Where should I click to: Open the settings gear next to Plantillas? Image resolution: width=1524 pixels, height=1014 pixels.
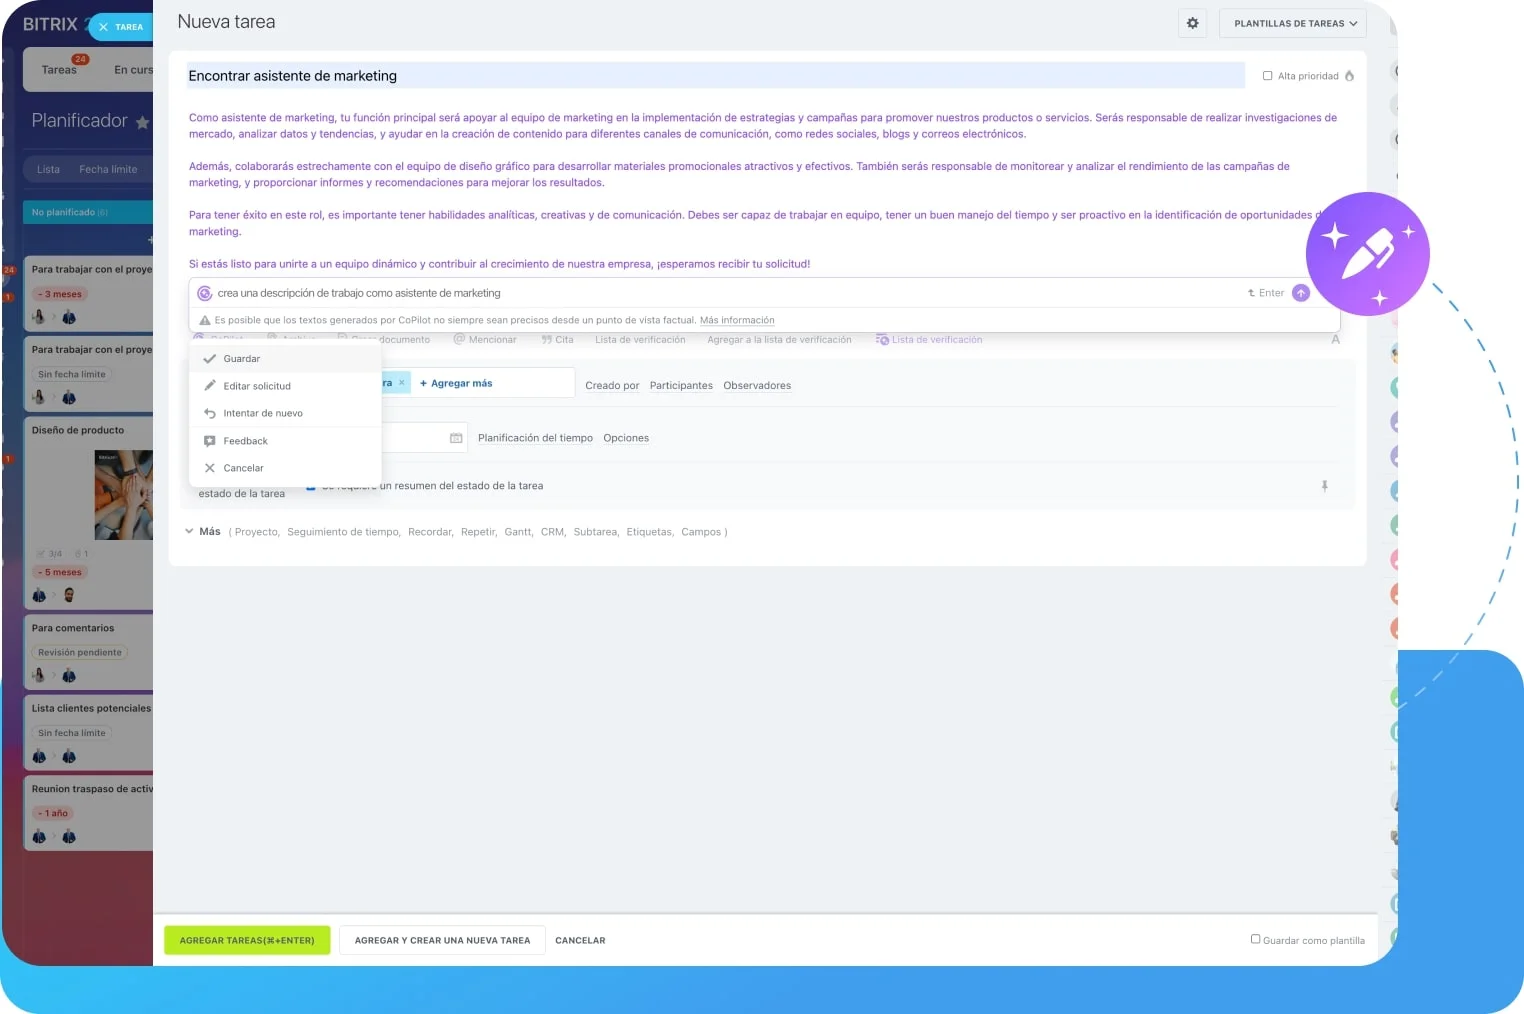[1192, 23]
